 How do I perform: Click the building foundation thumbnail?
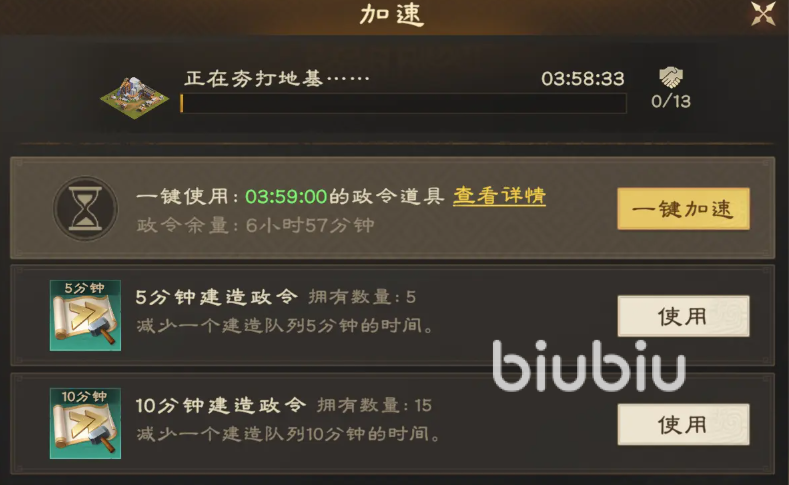click(x=134, y=98)
